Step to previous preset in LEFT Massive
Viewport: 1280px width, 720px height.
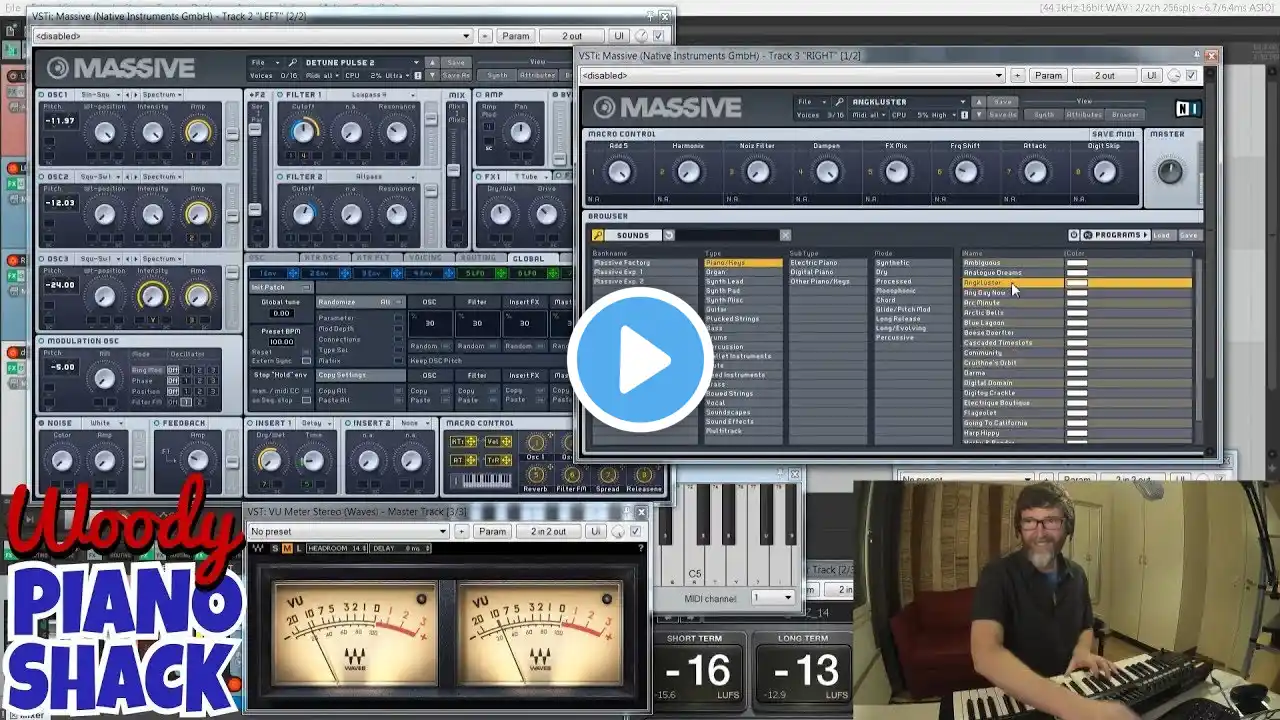(x=432, y=62)
